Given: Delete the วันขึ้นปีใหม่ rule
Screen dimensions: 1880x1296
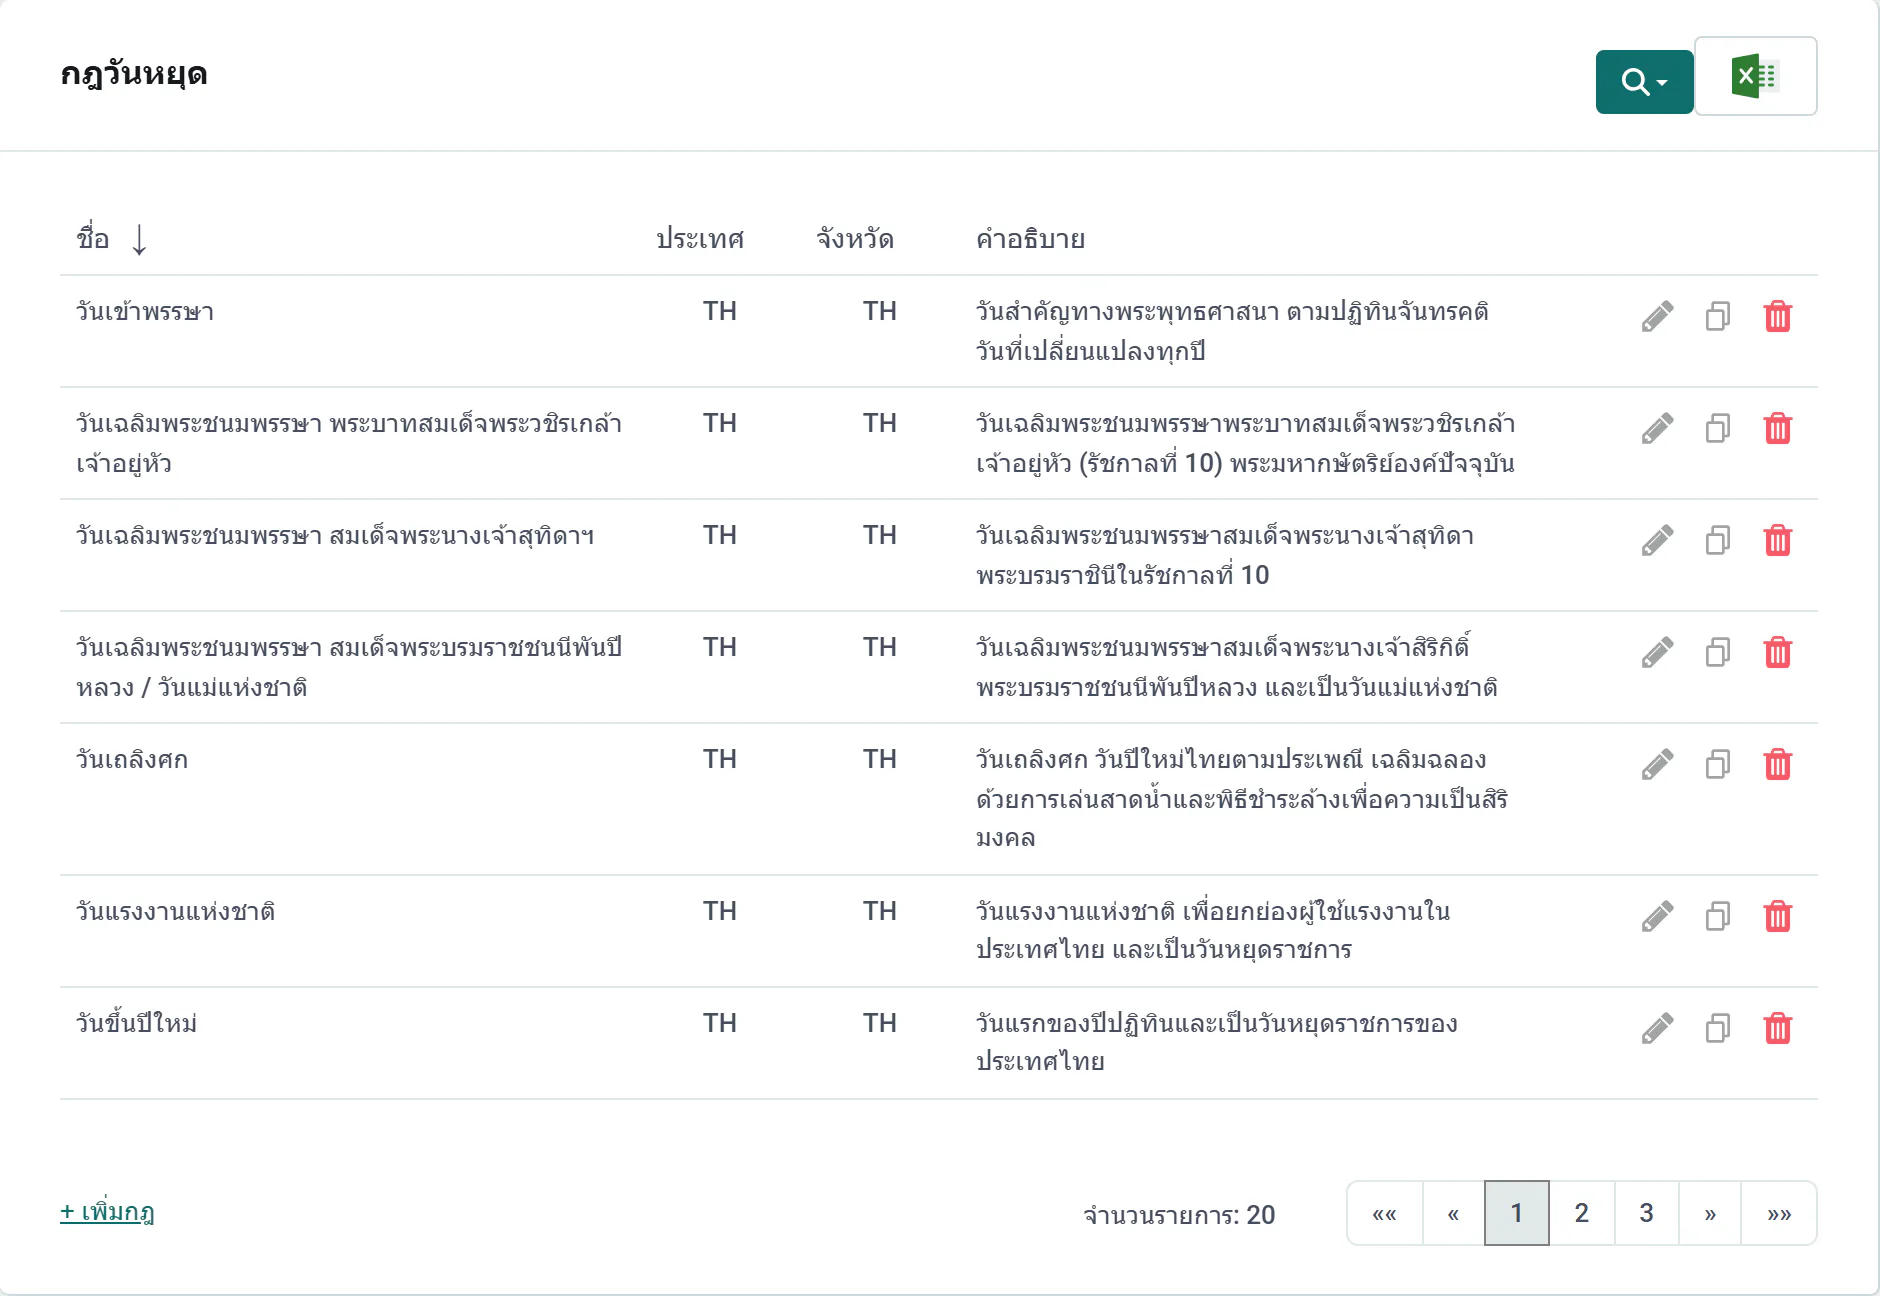Looking at the screenshot, I should [x=1778, y=1028].
